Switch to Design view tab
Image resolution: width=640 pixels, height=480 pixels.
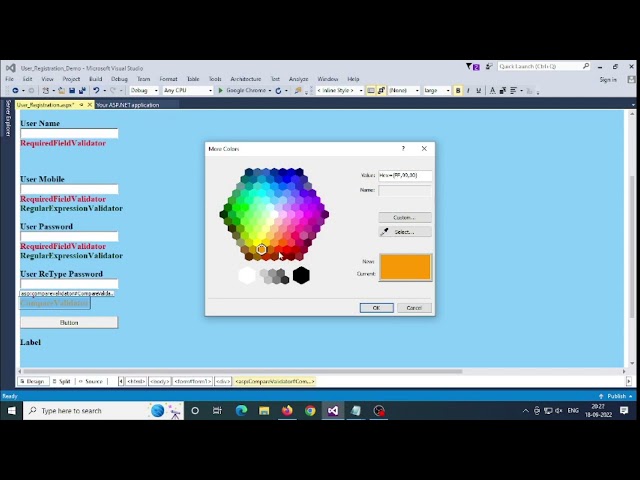point(32,381)
